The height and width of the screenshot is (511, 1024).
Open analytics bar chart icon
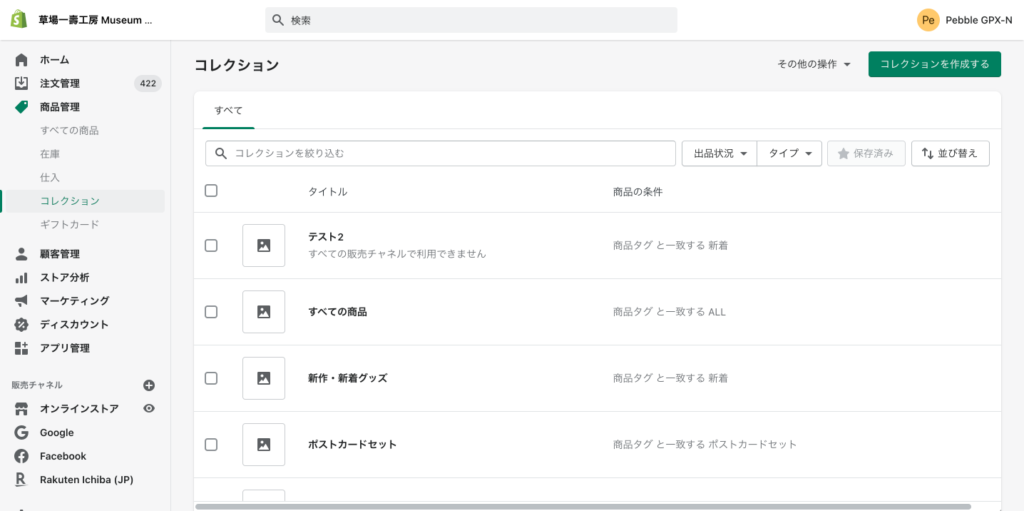[x=21, y=277]
